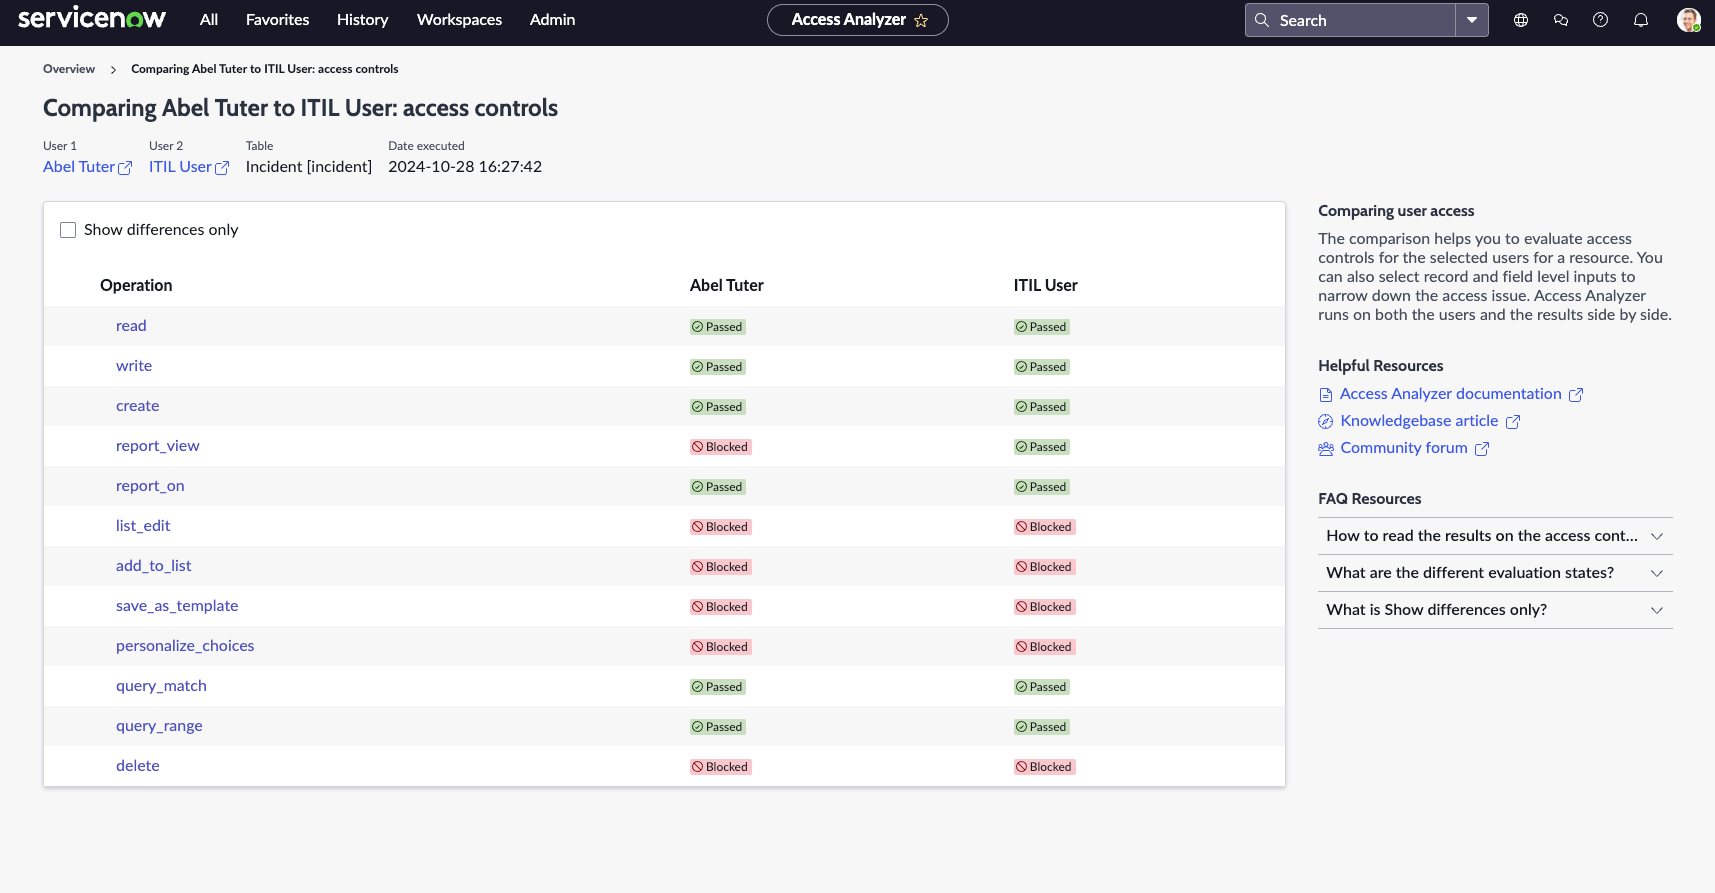Click external link icon after Knowledgebase article
The width and height of the screenshot is (1715, 893).
[1513, 422]
